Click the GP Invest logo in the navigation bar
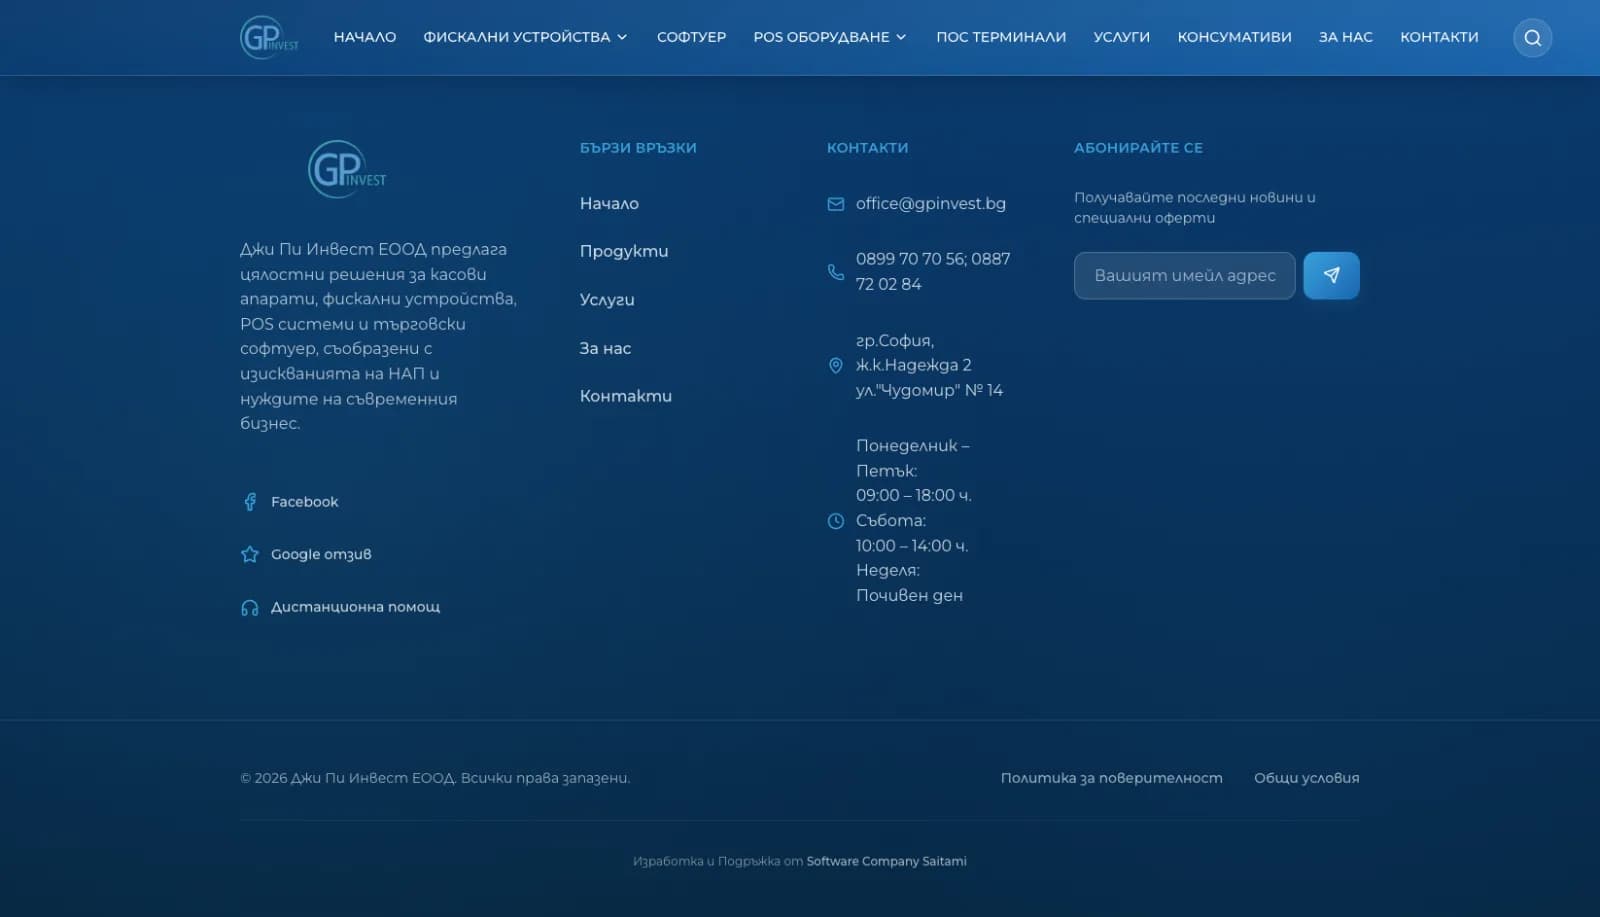Screen dimensions: 1600x917 pyautogui.click(x=269, y=37)
